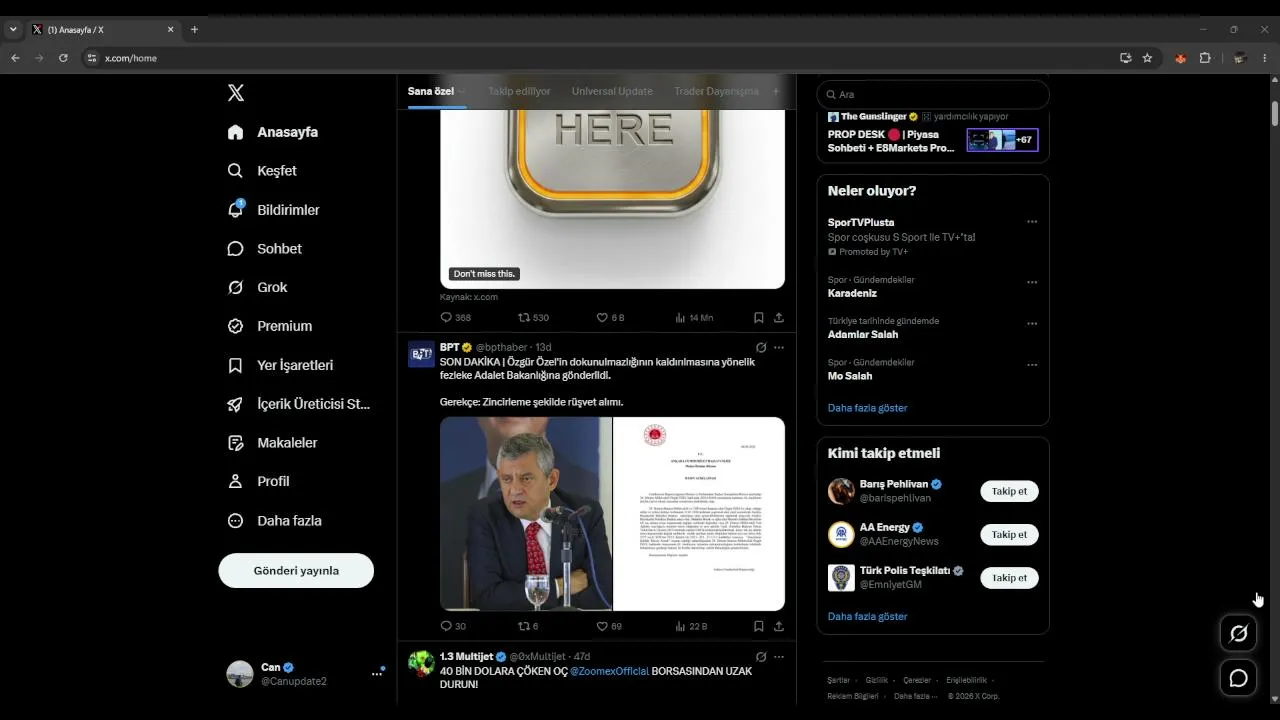Repost the post with 530 reposts
The height and width of the screenshot is (720, 1280).
click(523, 317)
